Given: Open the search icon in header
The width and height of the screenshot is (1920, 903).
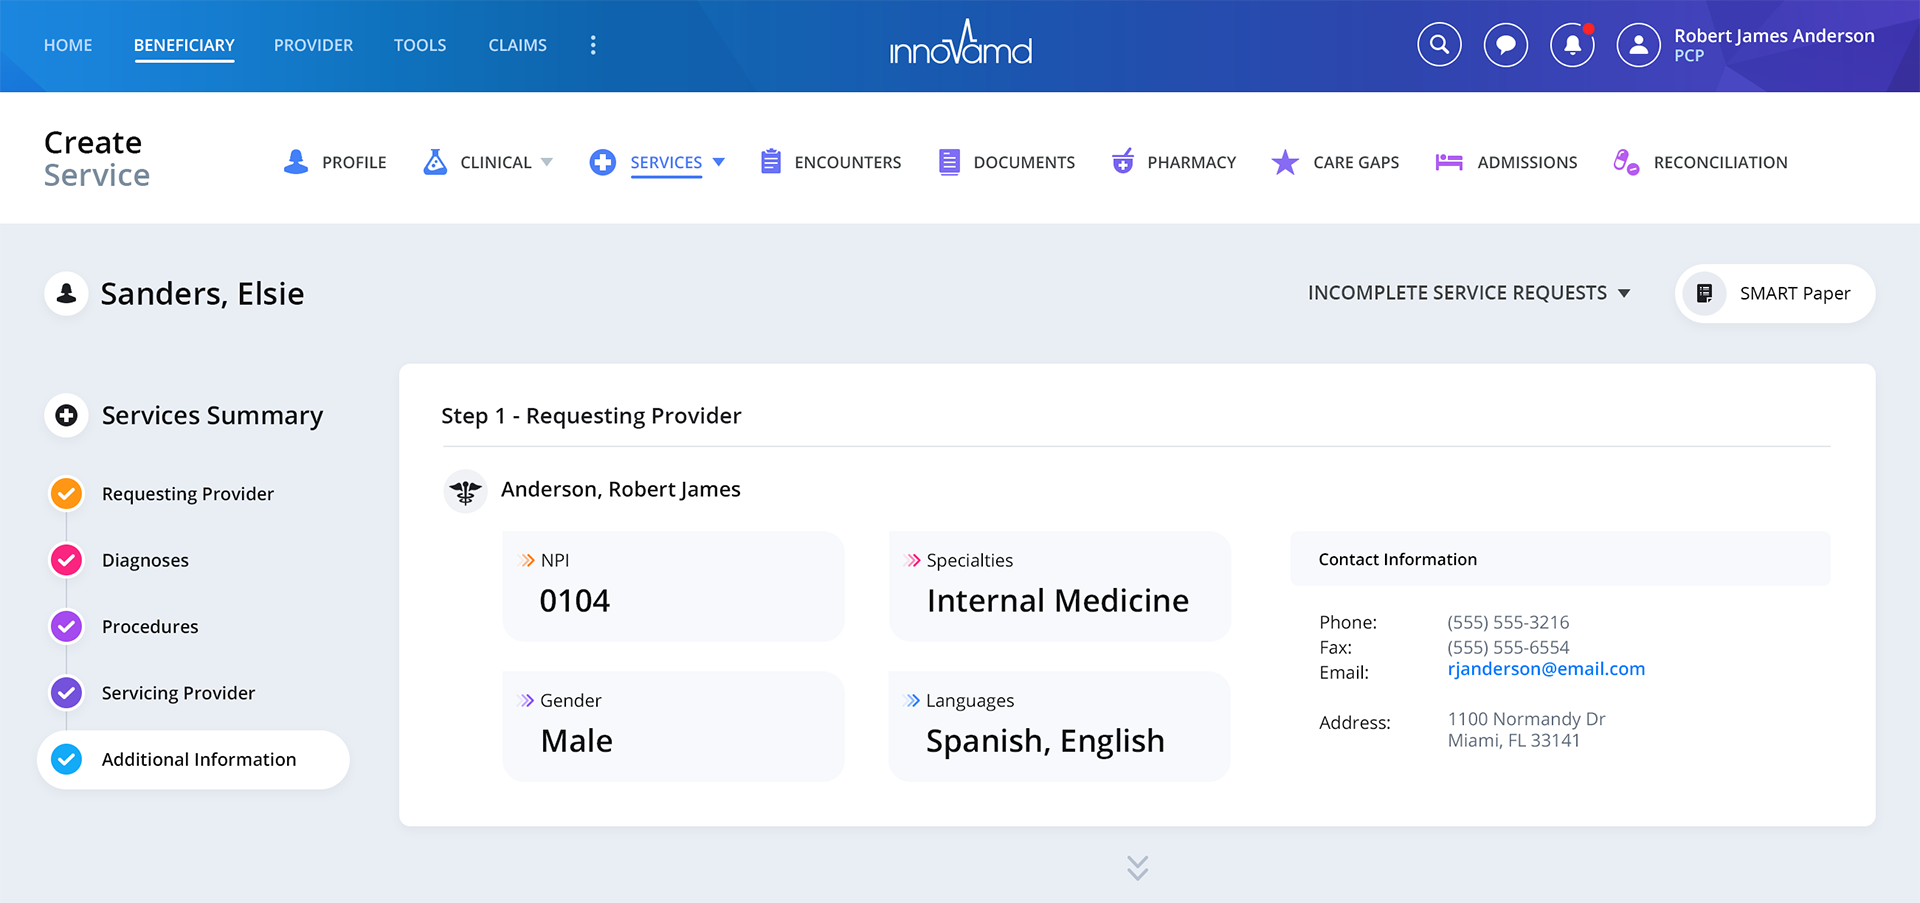Looking at the screenshot, I should [x=1439, y=45].
